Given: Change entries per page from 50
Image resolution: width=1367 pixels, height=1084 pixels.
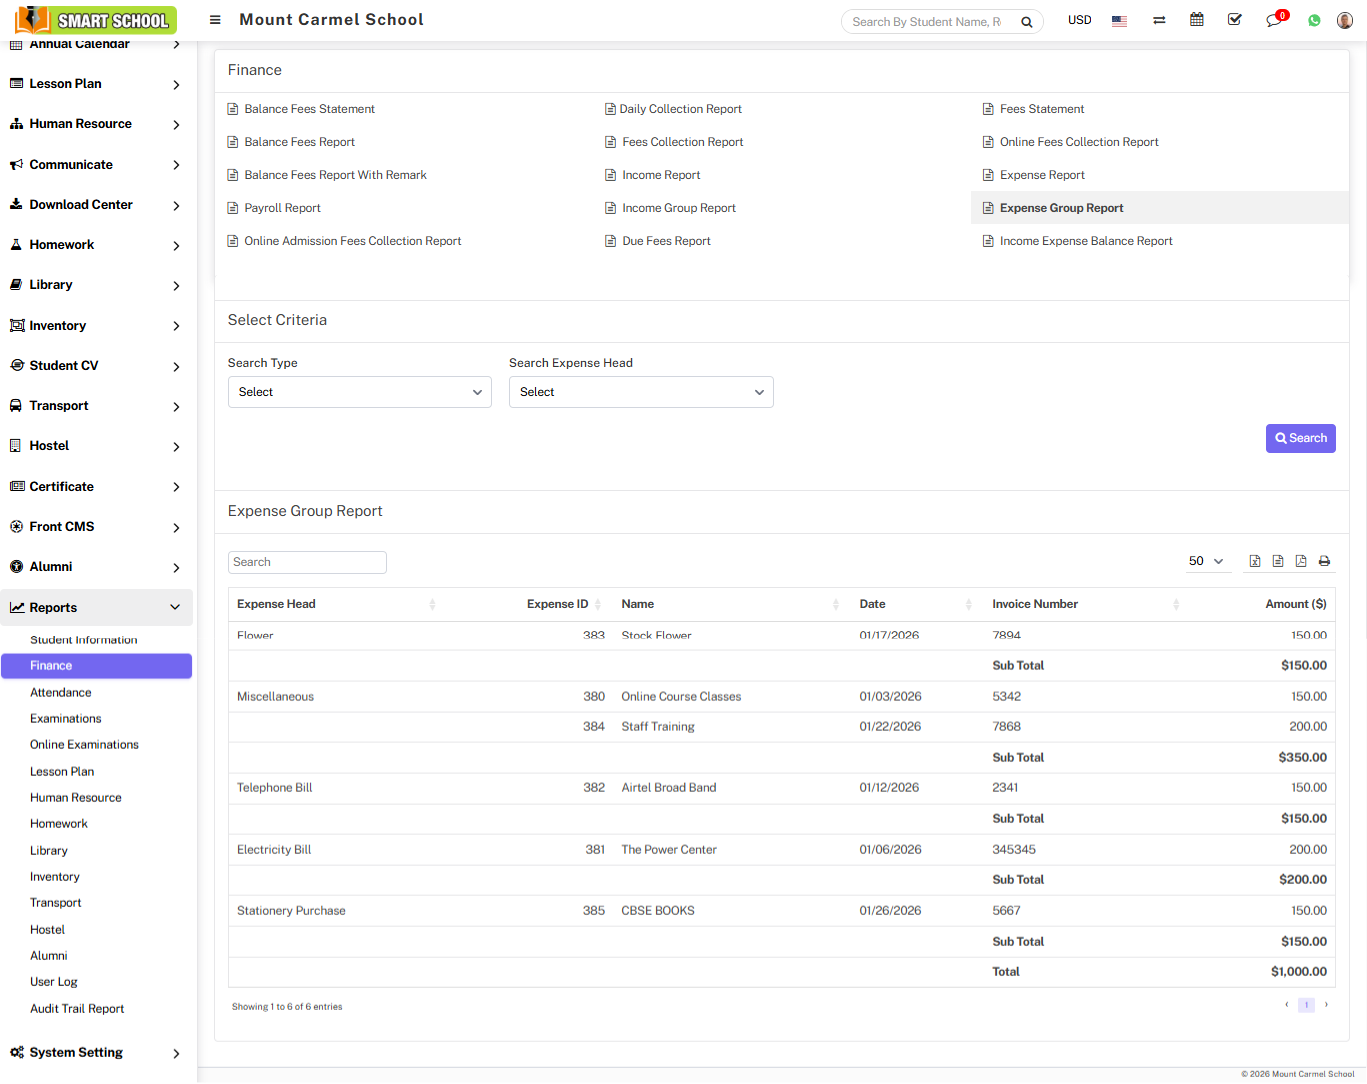Looking at the screenshot, I should click(x=1207, y=561).
